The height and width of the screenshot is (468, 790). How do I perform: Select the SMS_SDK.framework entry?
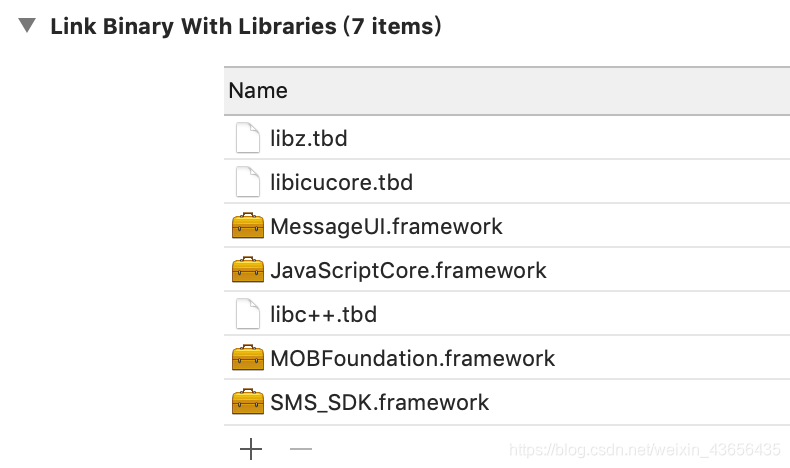[507, 402]
